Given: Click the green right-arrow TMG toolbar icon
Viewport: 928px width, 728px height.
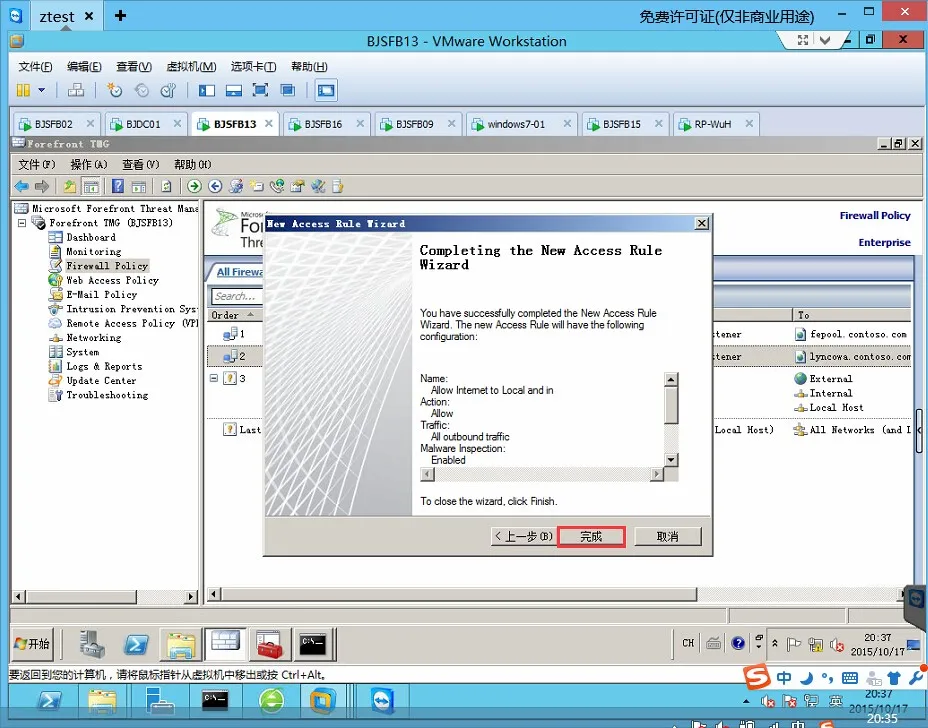Looking at the screenshot, I should (x=194, y=186).
